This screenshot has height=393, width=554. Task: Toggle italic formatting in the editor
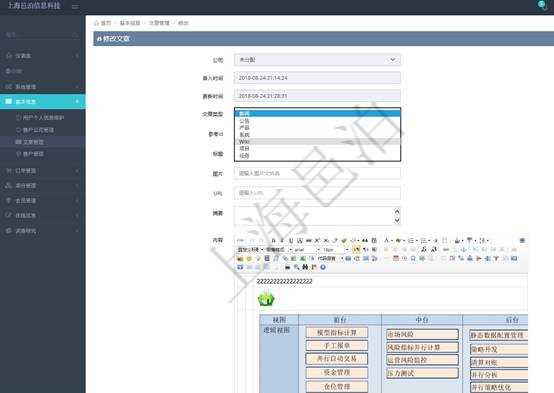tap(282, 241)
